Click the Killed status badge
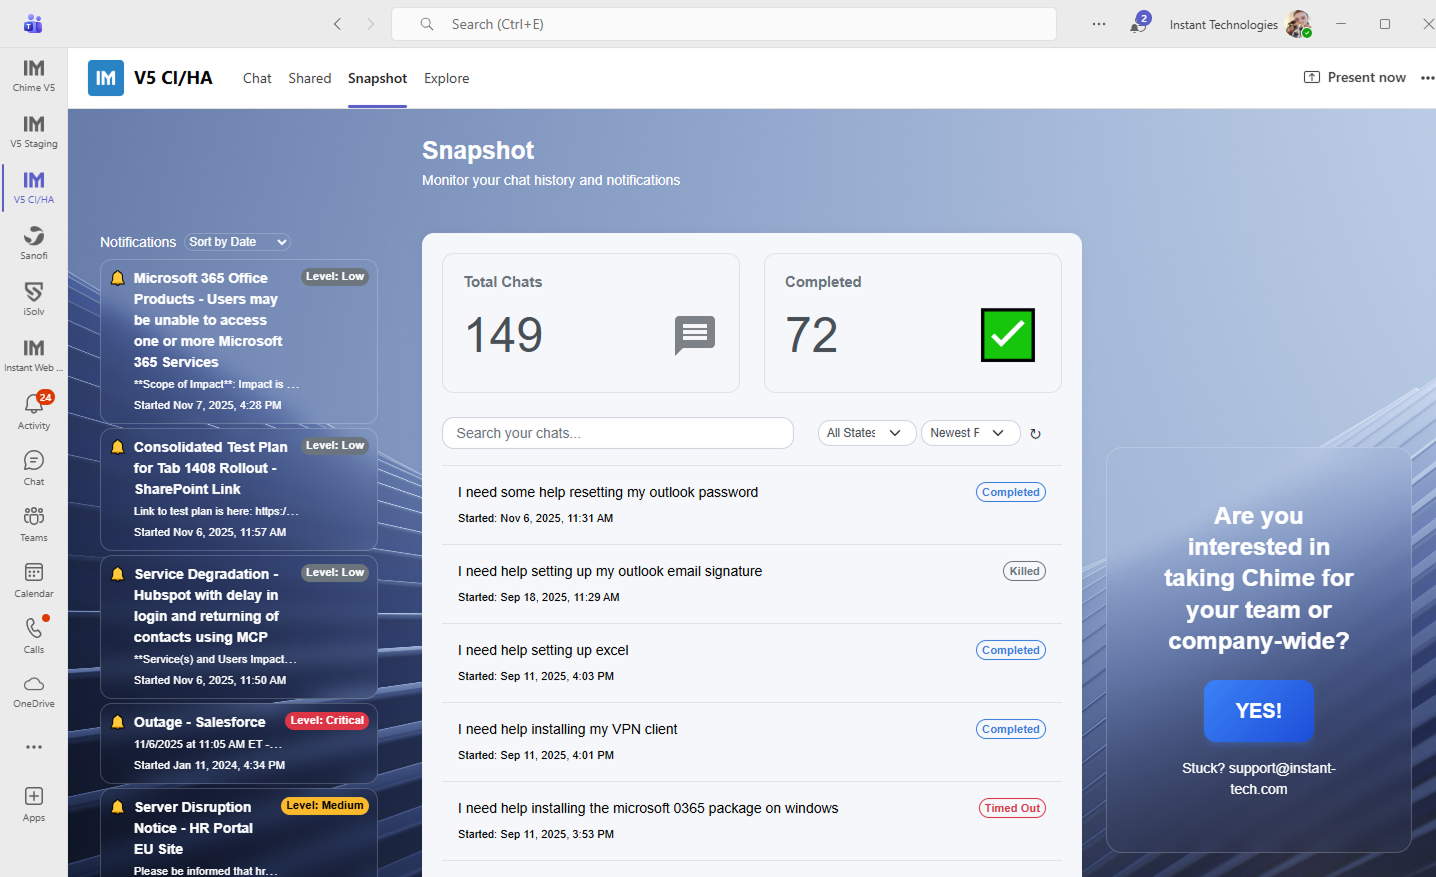Viewport: 1436px width, 877px height. 1024,571
